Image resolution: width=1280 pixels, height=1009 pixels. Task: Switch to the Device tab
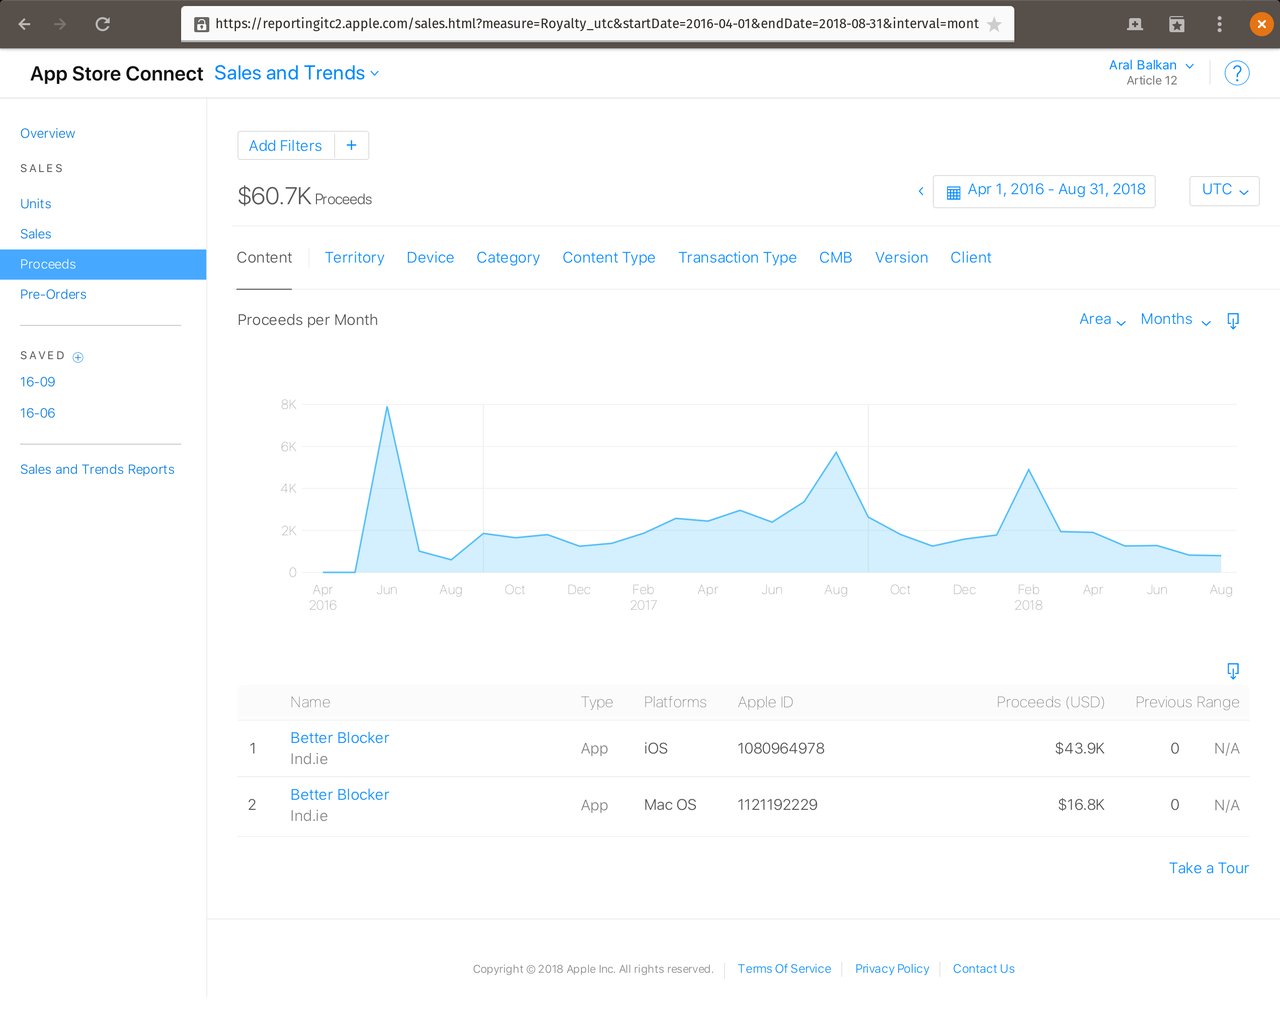(430, 258)
